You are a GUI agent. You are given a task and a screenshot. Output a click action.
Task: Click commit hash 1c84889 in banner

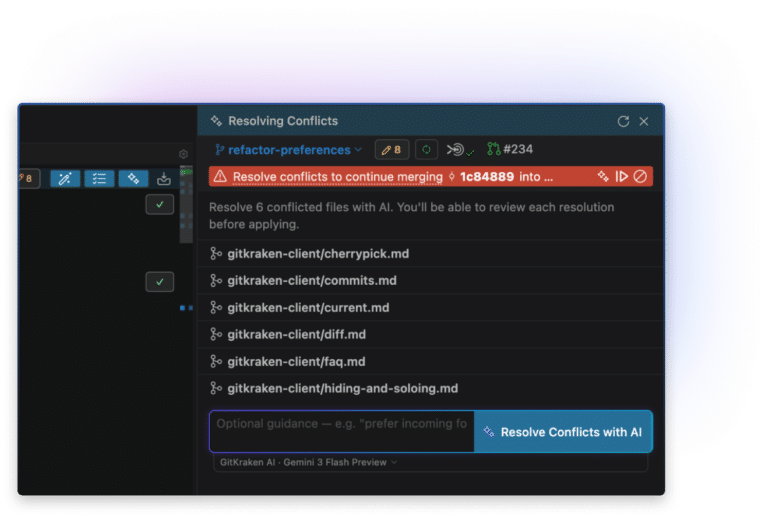point(486,177)
